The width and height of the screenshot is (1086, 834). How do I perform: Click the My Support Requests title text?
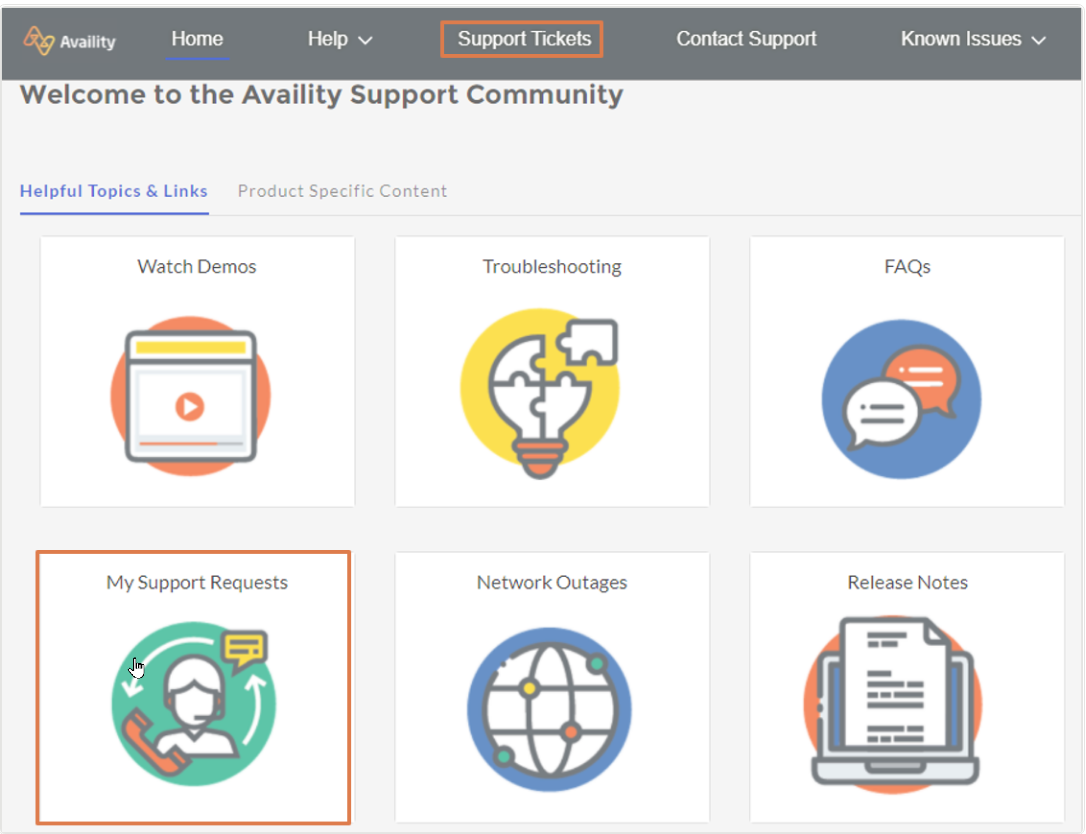(197, 583)
